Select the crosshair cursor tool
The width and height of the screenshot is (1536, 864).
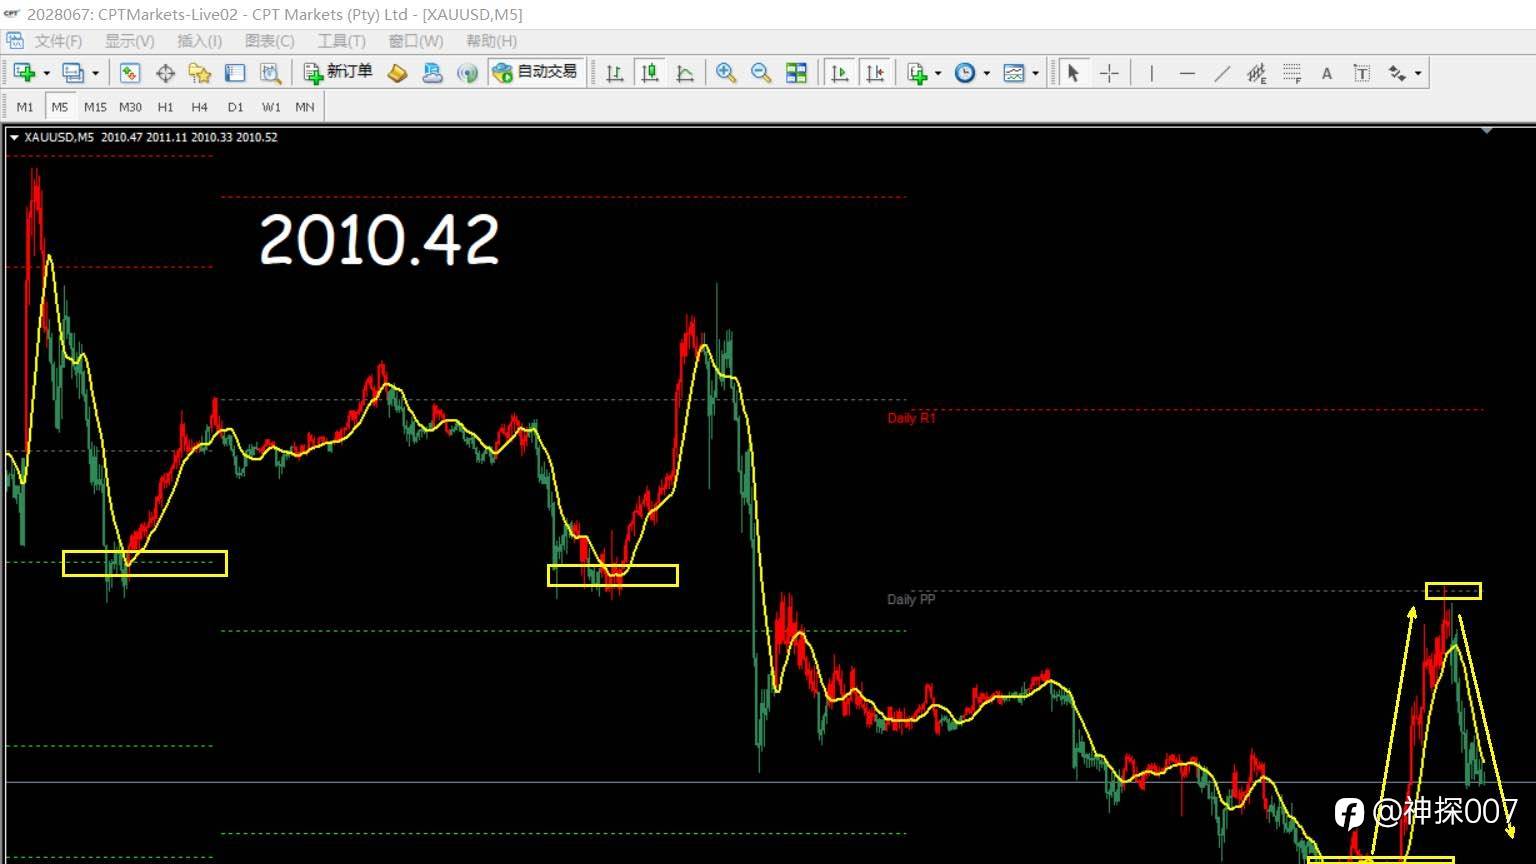tap(1109, 73)
